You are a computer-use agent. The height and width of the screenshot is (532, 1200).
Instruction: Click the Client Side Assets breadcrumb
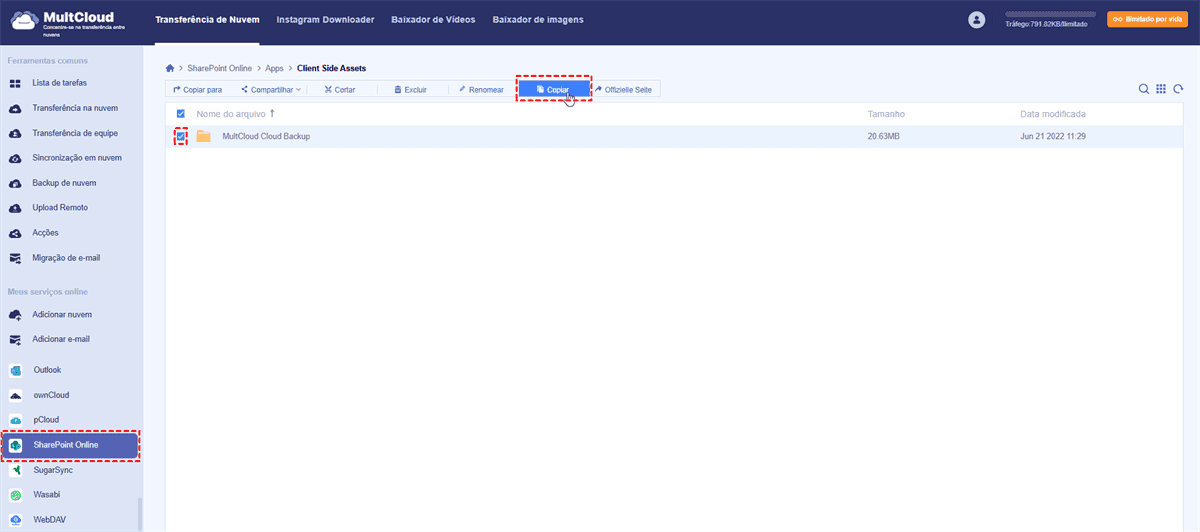(332, 69)
